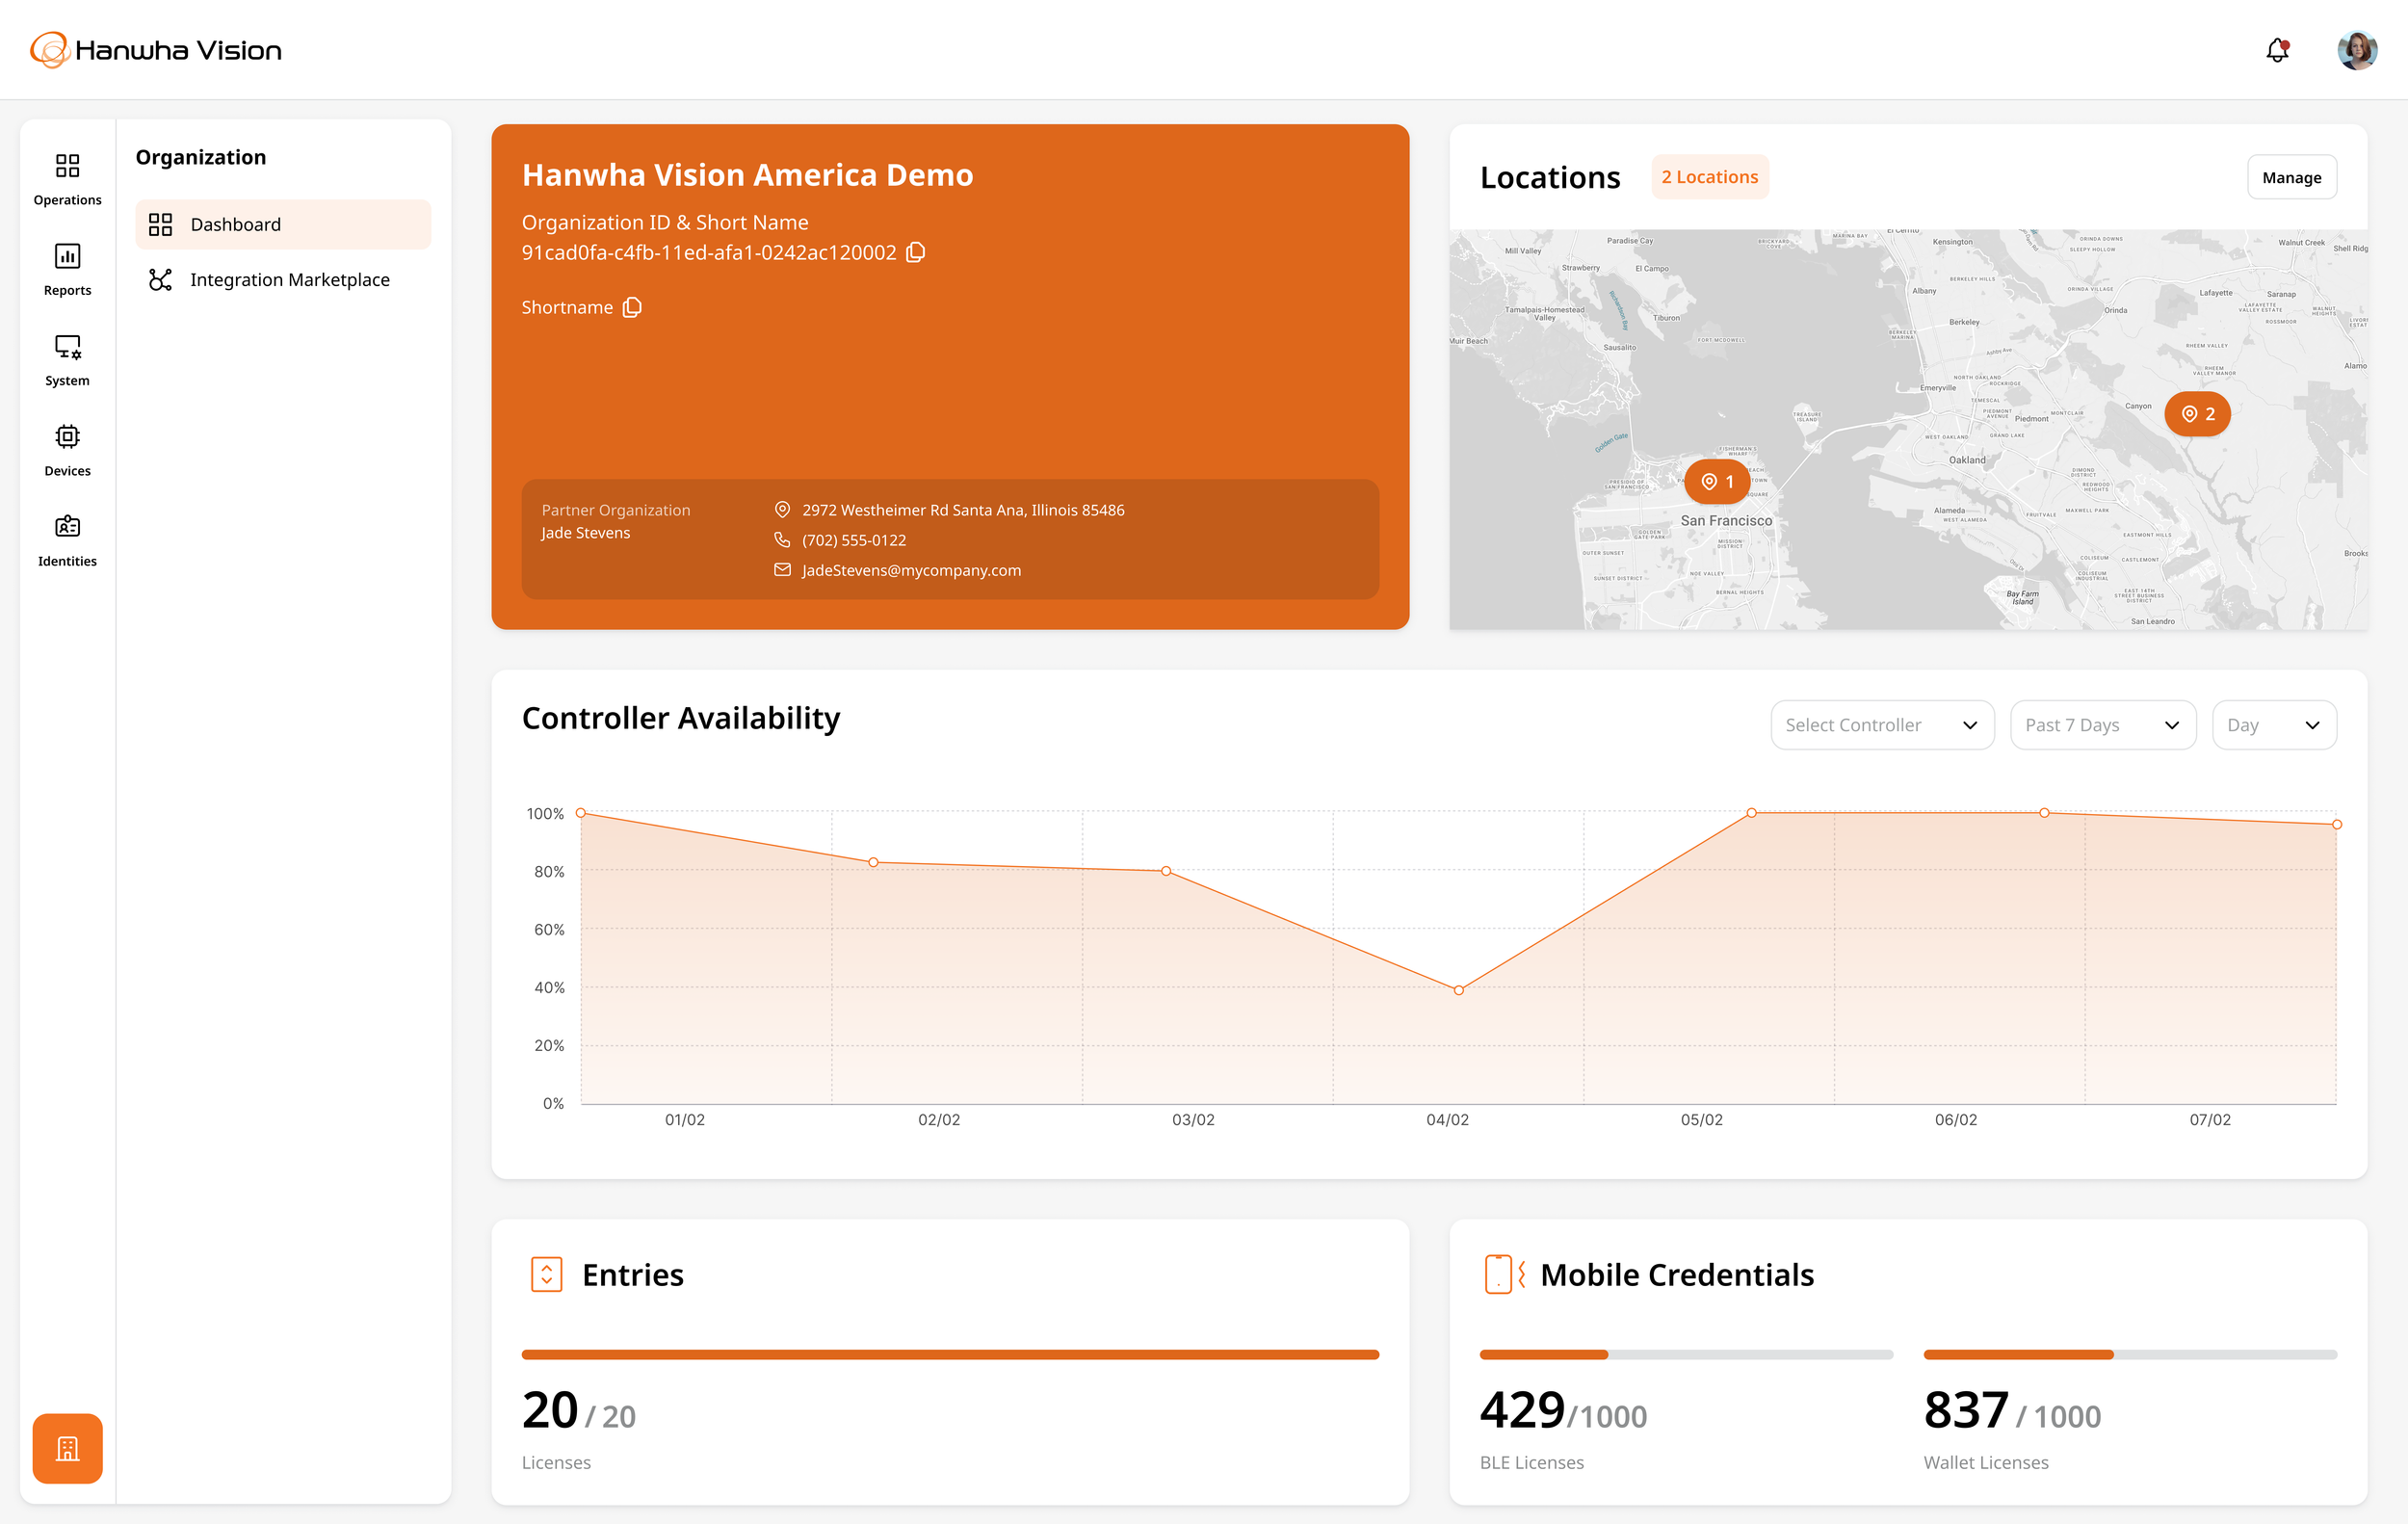Click the 04/02 date label on the chart
Screen dimensions: 2408x1524
[1447, 1120]
